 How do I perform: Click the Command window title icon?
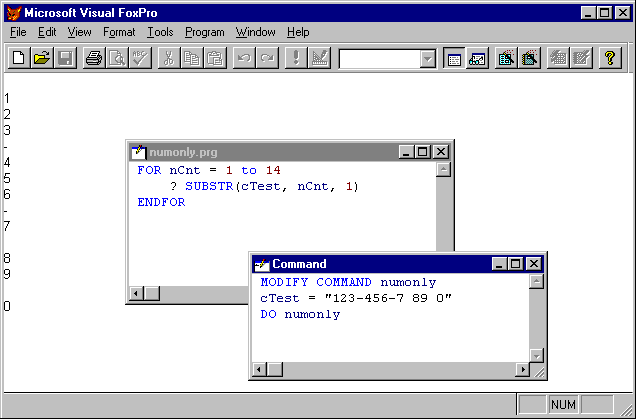point(262,264)
